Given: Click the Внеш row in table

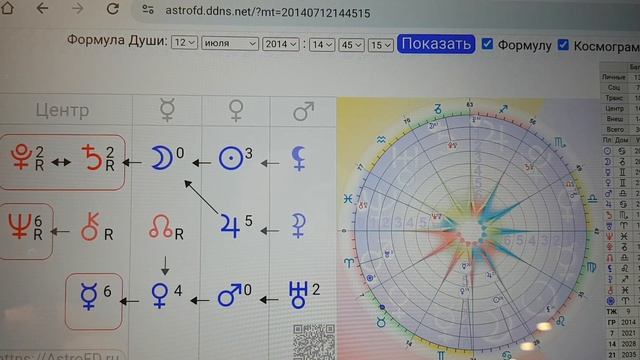Looking at the screenshot, I should point(620,119).
